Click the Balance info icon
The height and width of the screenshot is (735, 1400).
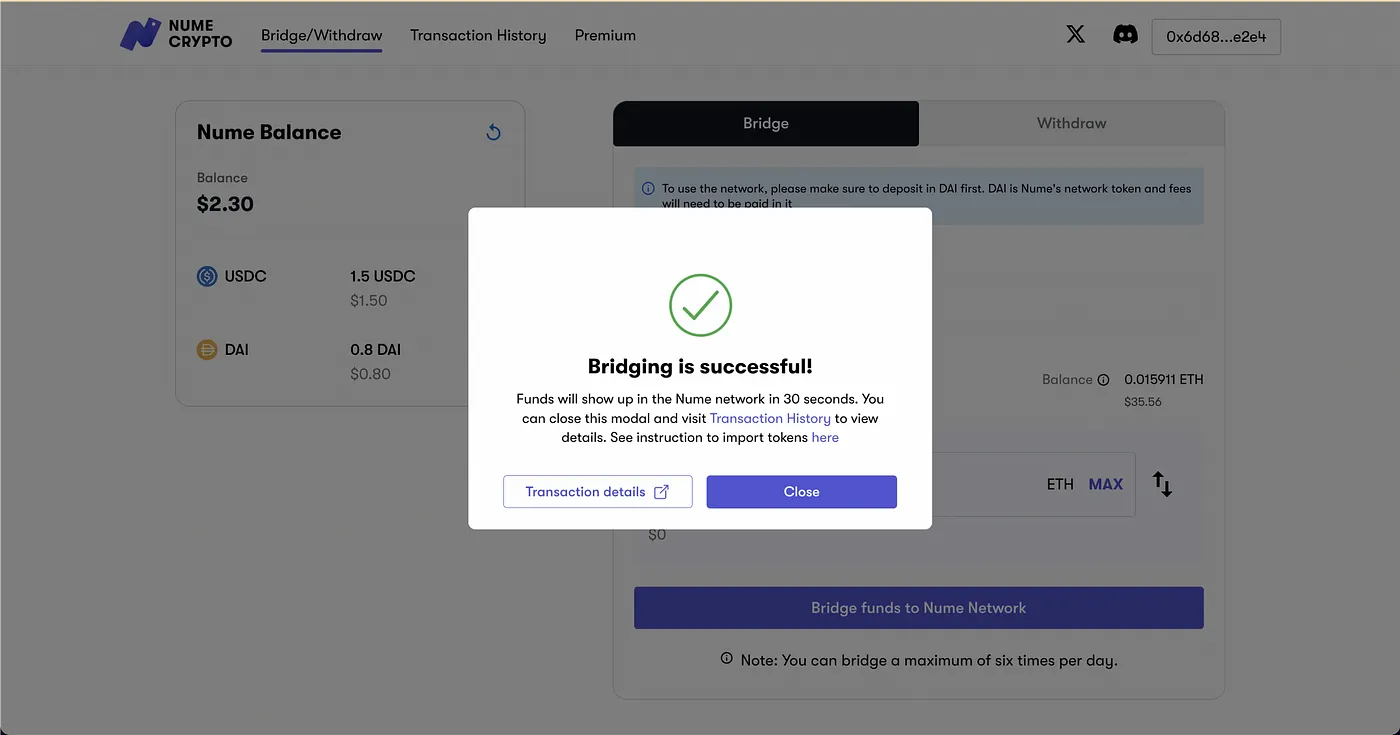(1103, 380)
